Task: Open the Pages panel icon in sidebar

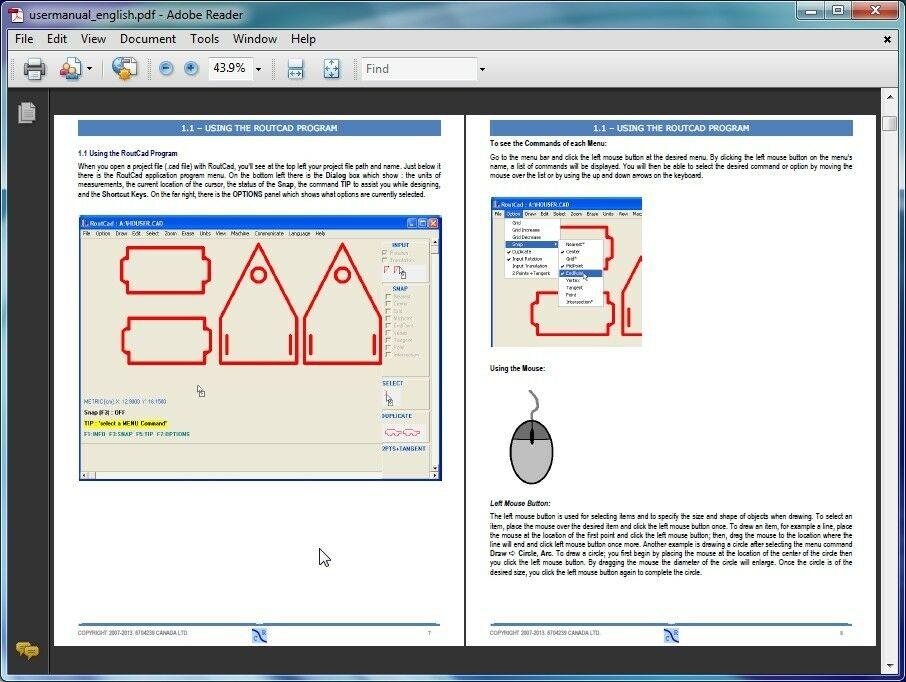Action: 27,112
